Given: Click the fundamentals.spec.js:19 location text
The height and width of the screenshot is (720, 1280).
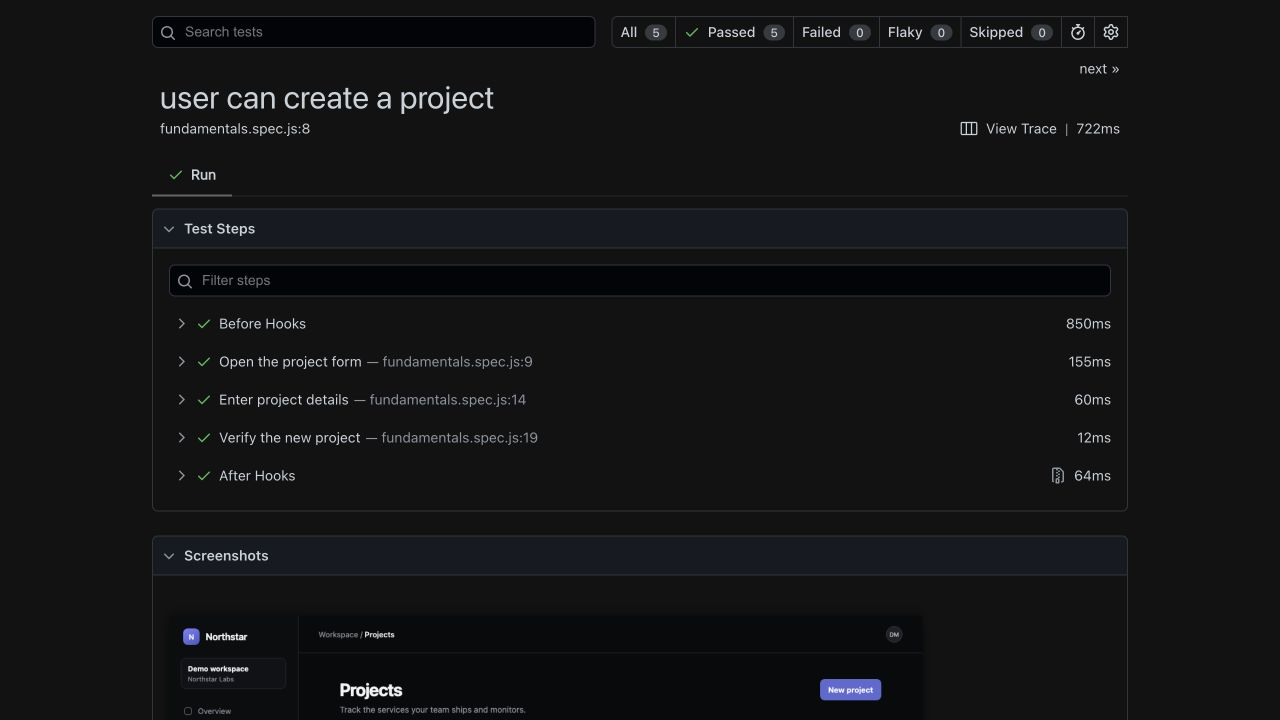Looking at the screenshot, I should click(x=460, y=438).
